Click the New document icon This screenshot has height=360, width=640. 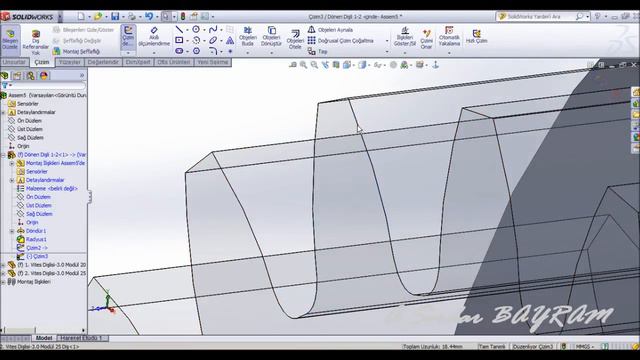(81, 16)
